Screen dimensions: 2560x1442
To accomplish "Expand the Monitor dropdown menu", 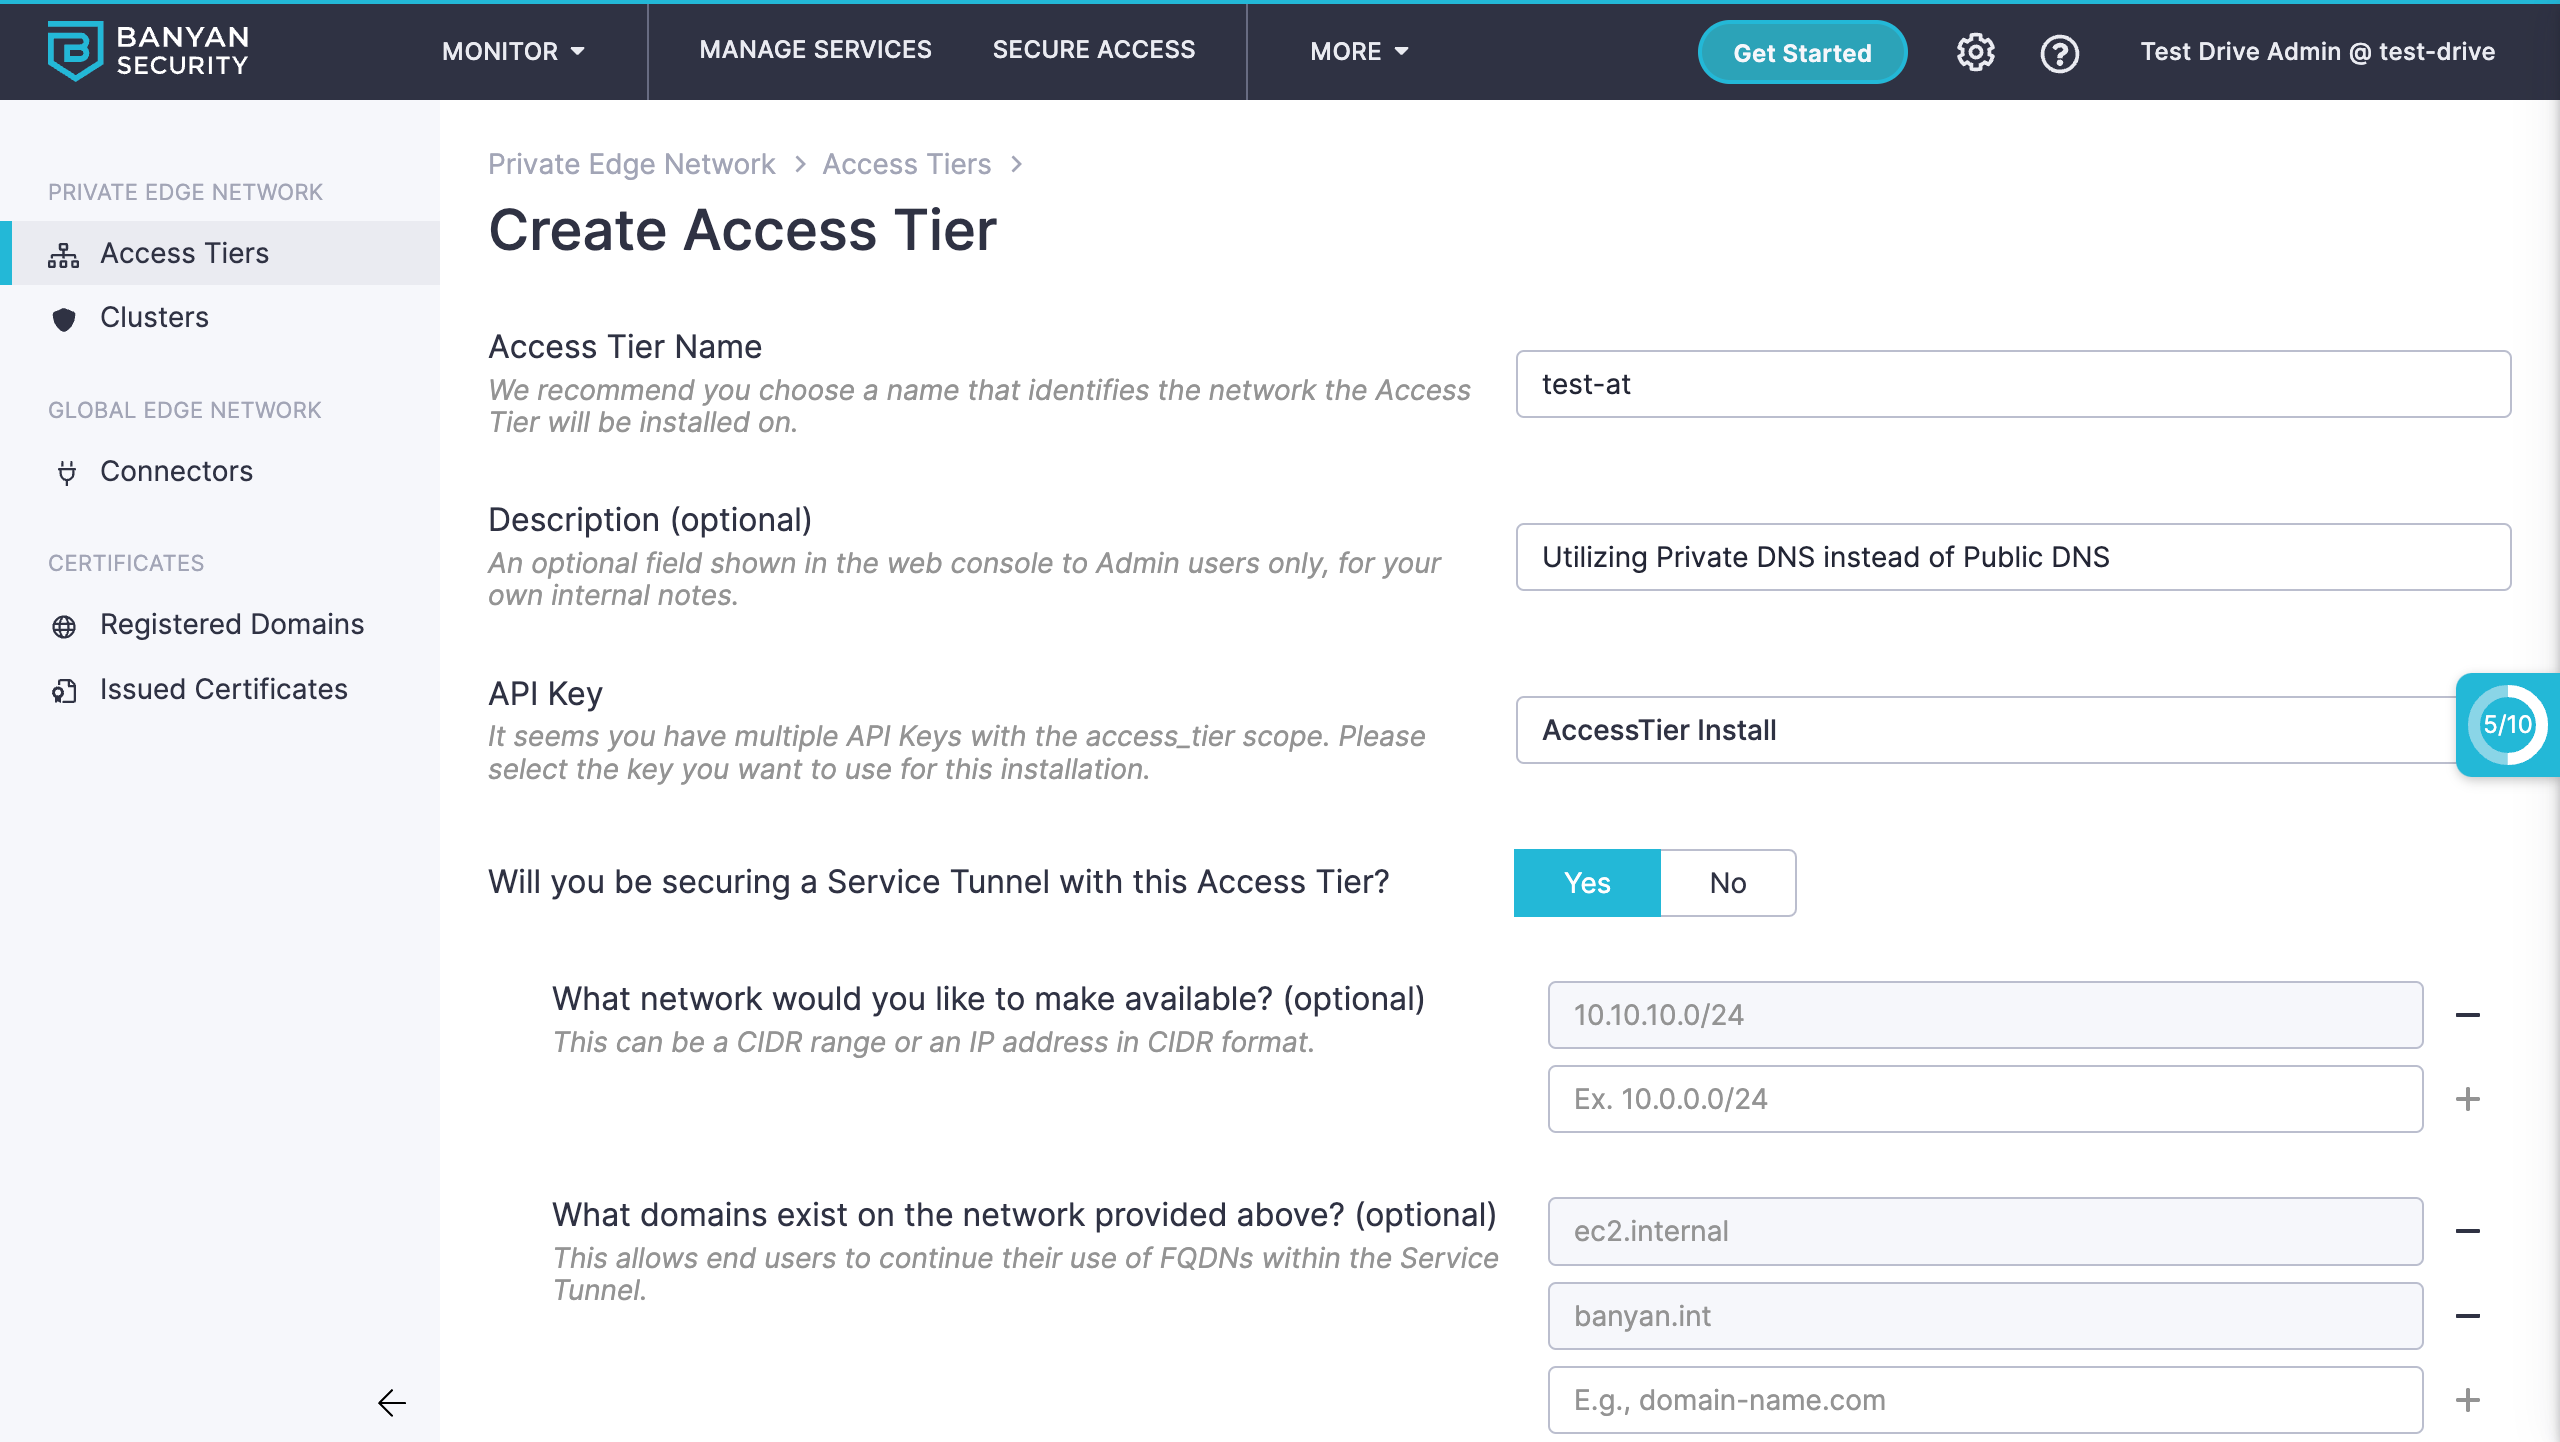I will (513, 51).
